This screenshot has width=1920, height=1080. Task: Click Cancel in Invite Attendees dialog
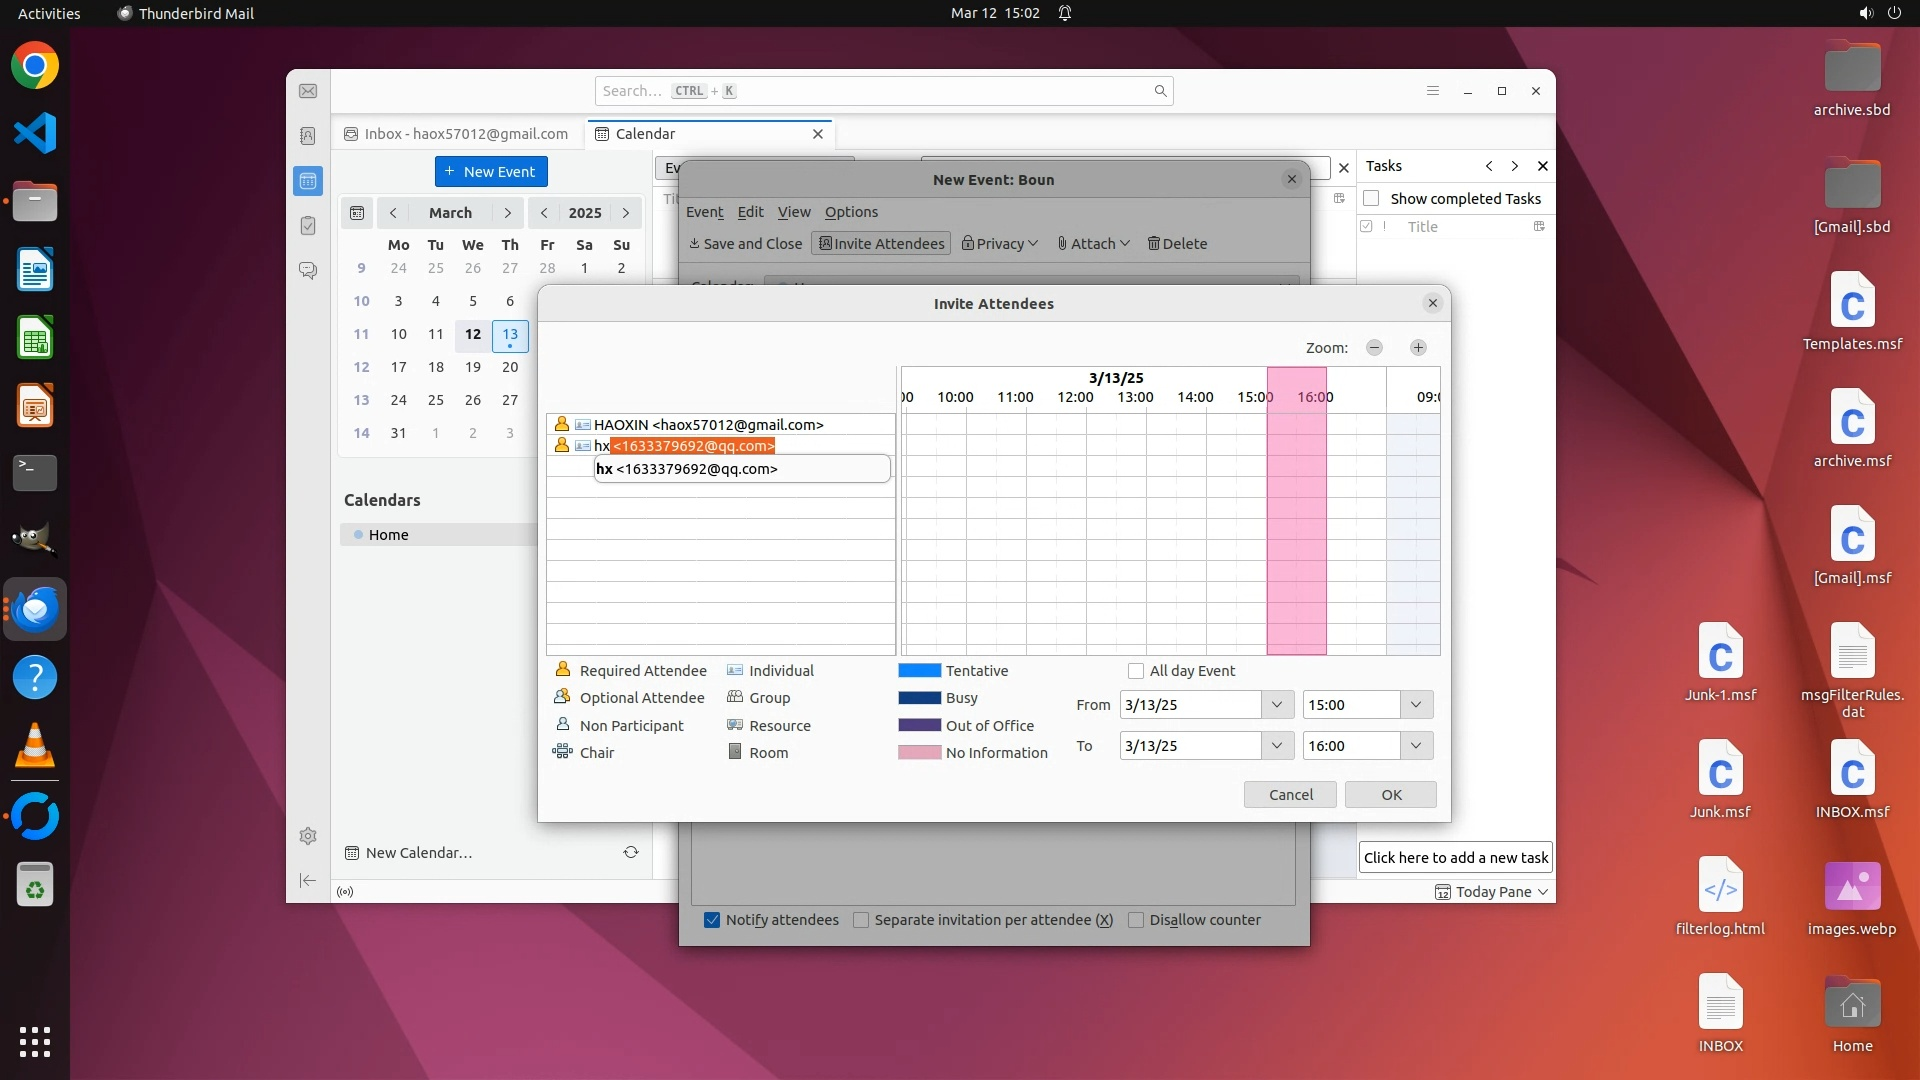pyautogui.click(x=1290, y=795)
